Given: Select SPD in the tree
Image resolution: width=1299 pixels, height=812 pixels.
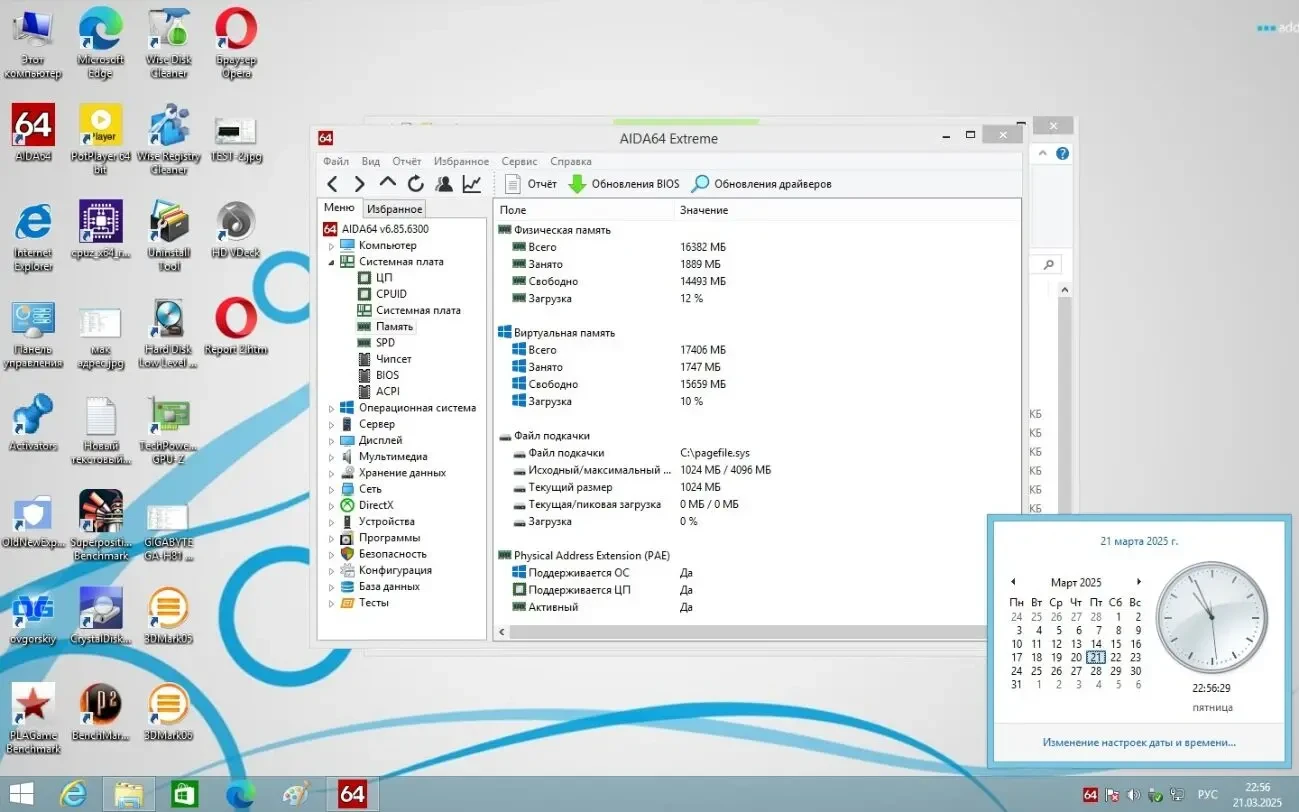Looking at the screenshot, I should click(x=385, y=343).
